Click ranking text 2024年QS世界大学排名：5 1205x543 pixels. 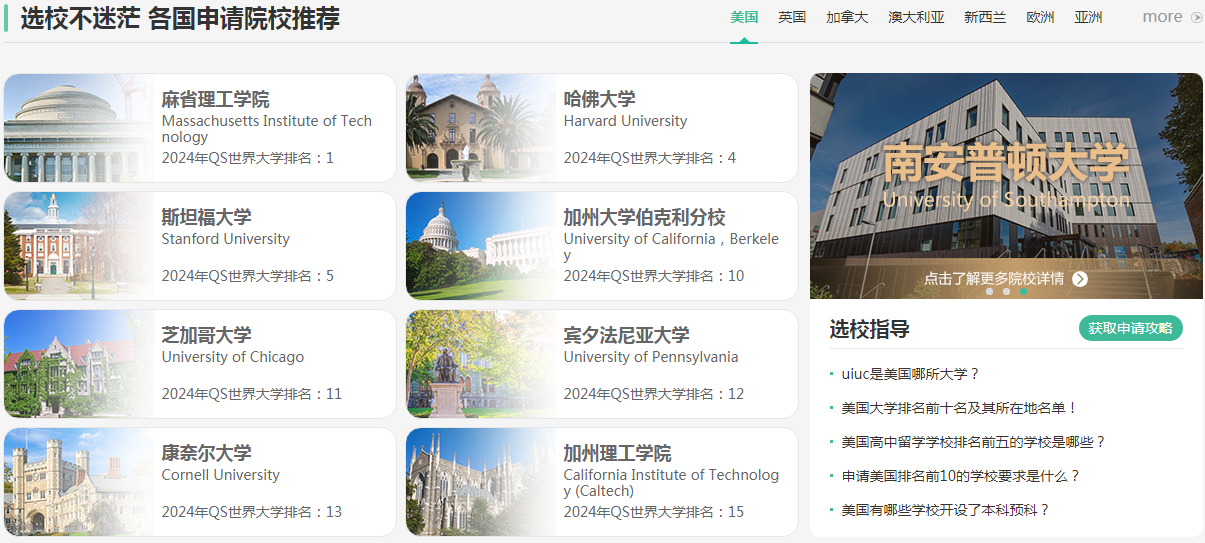click(247, 276)
